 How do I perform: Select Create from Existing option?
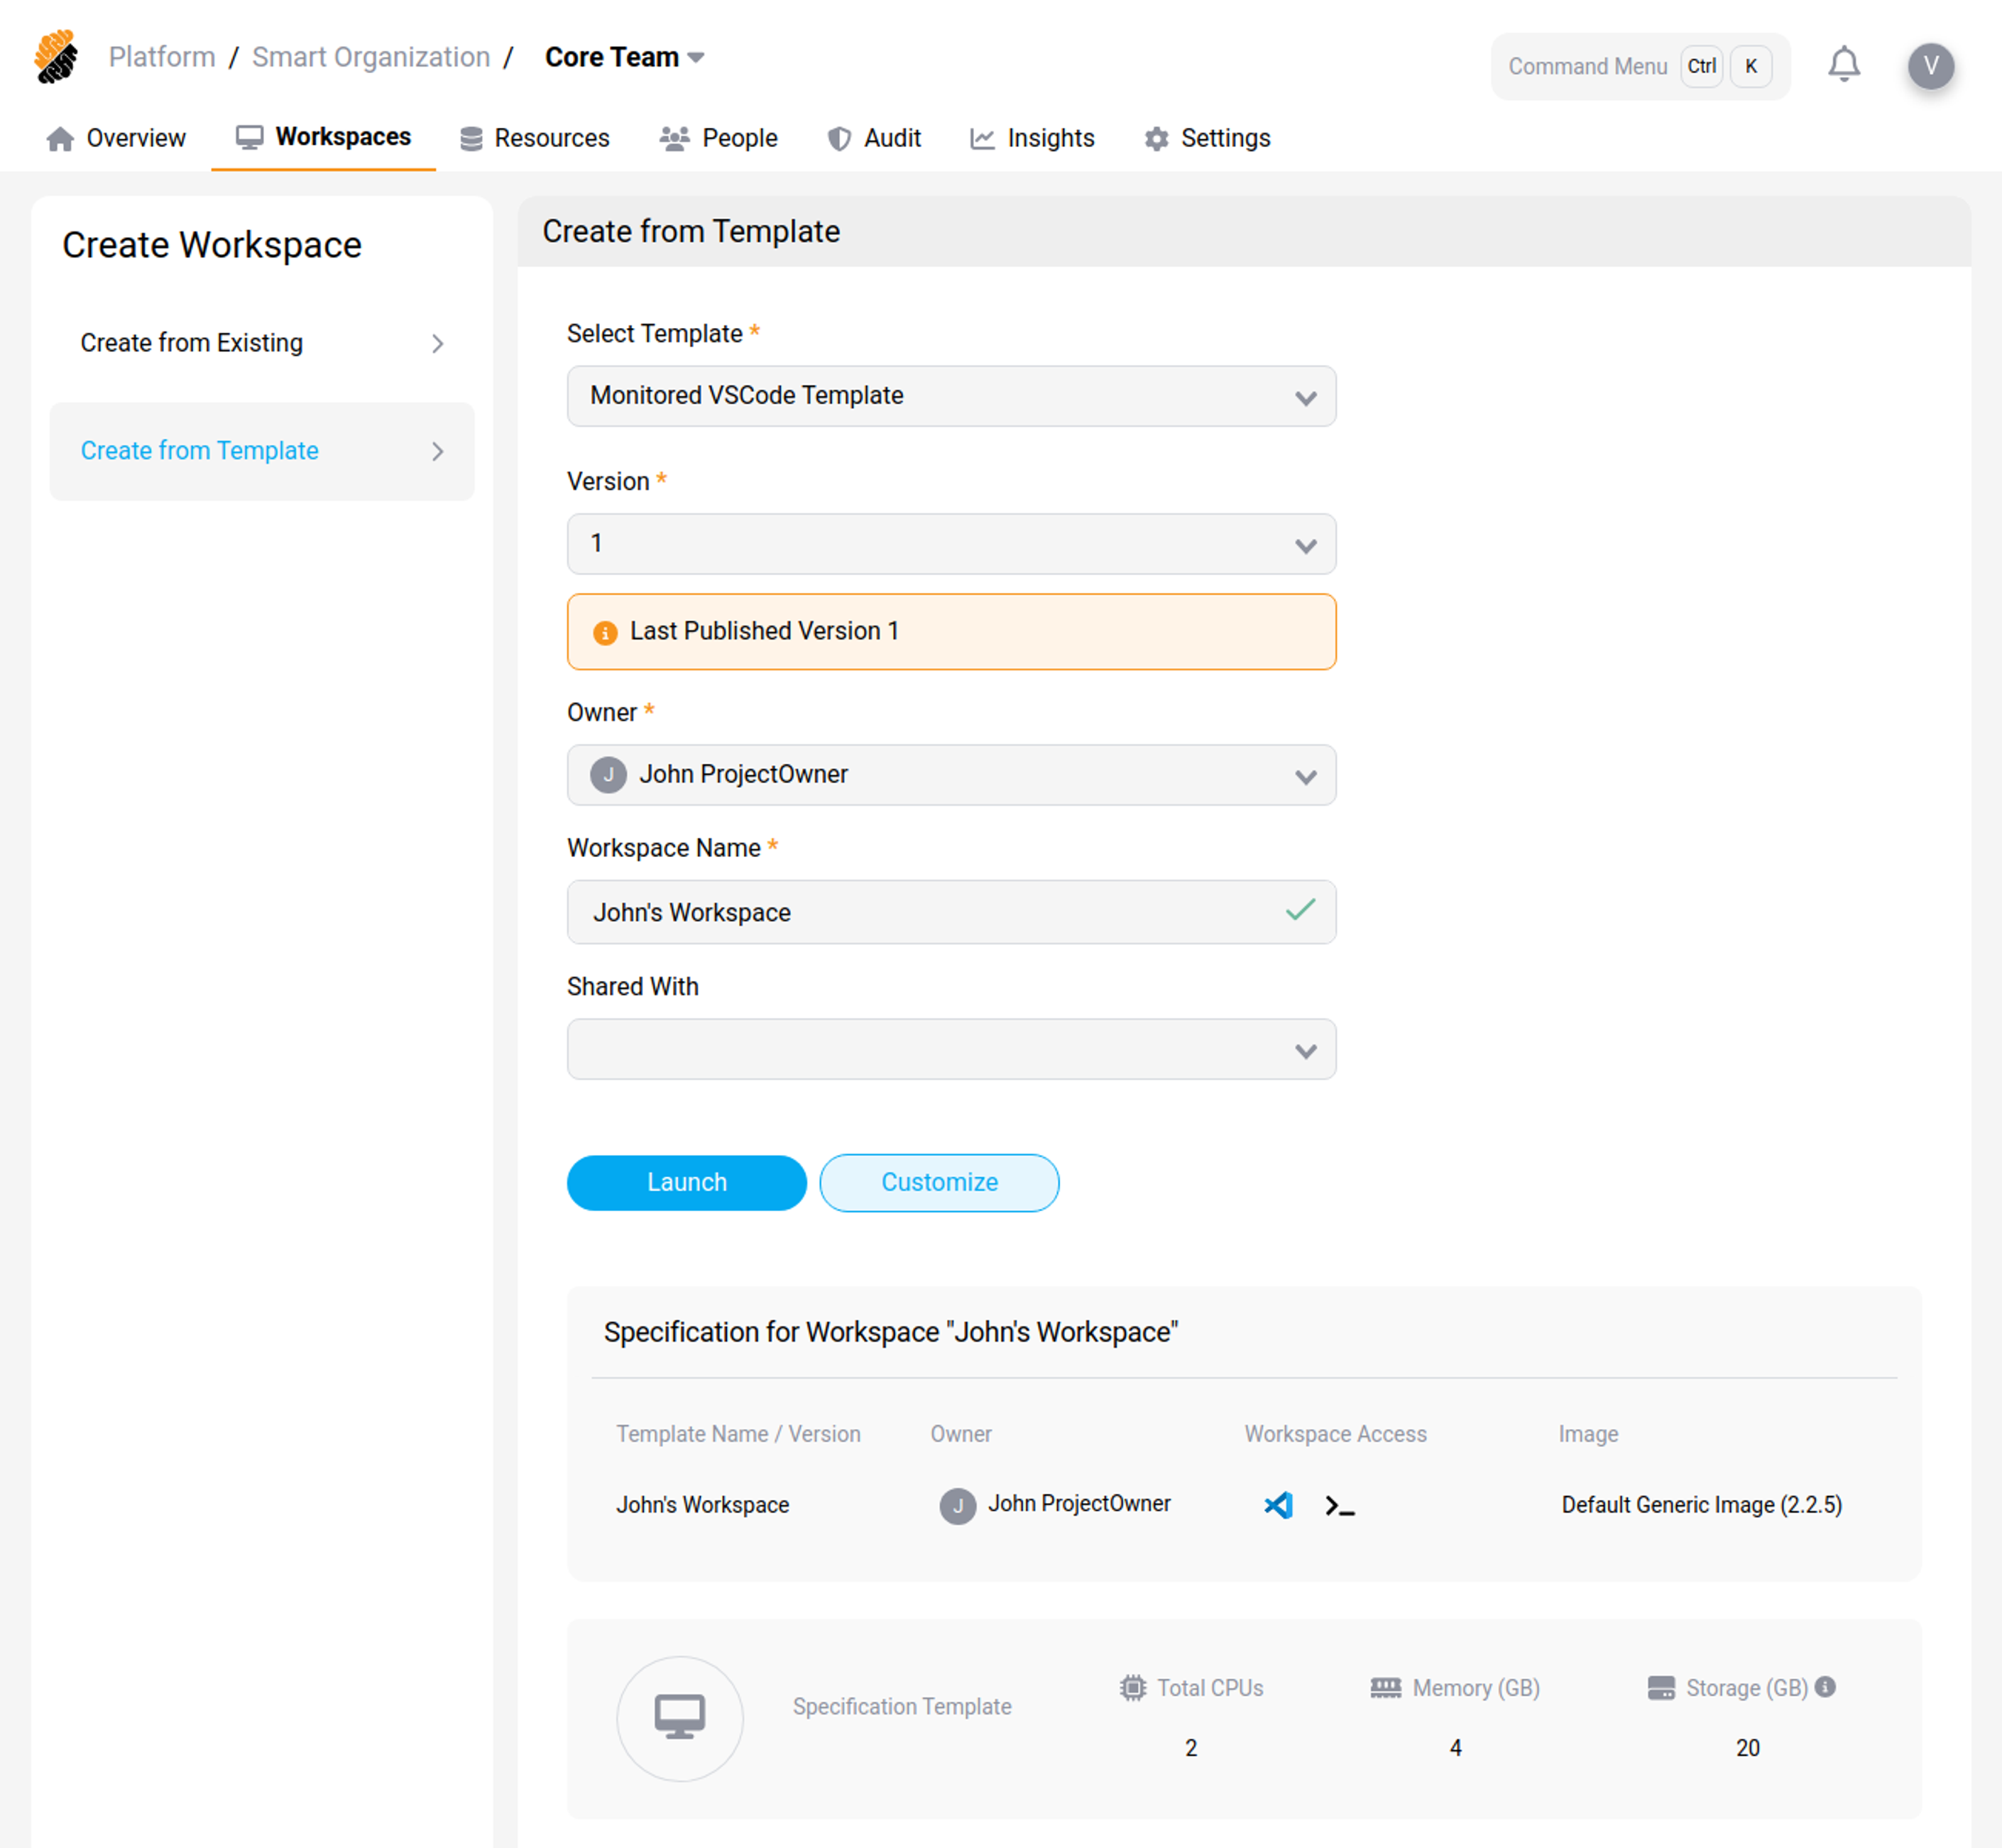pyautogui.click(x=261, y=343)
